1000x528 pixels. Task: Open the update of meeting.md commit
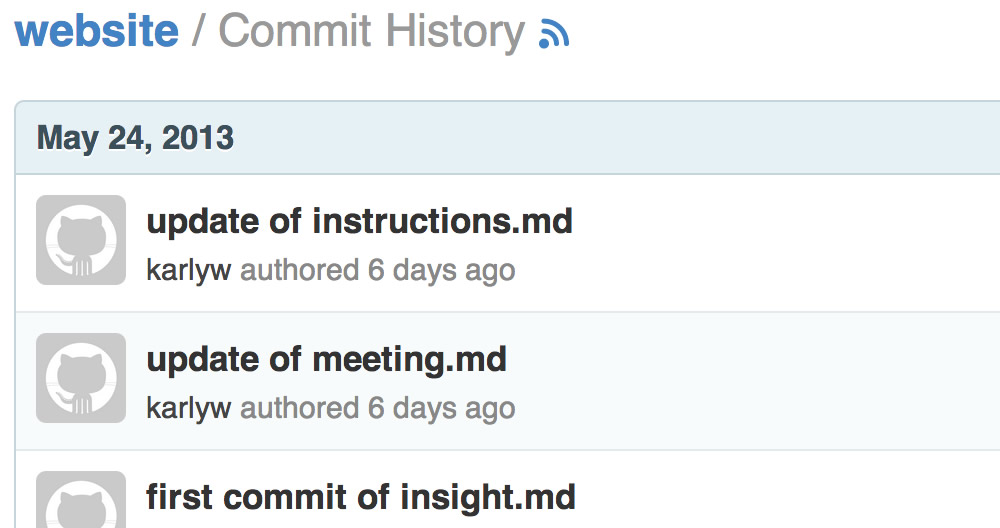(326, 358)
